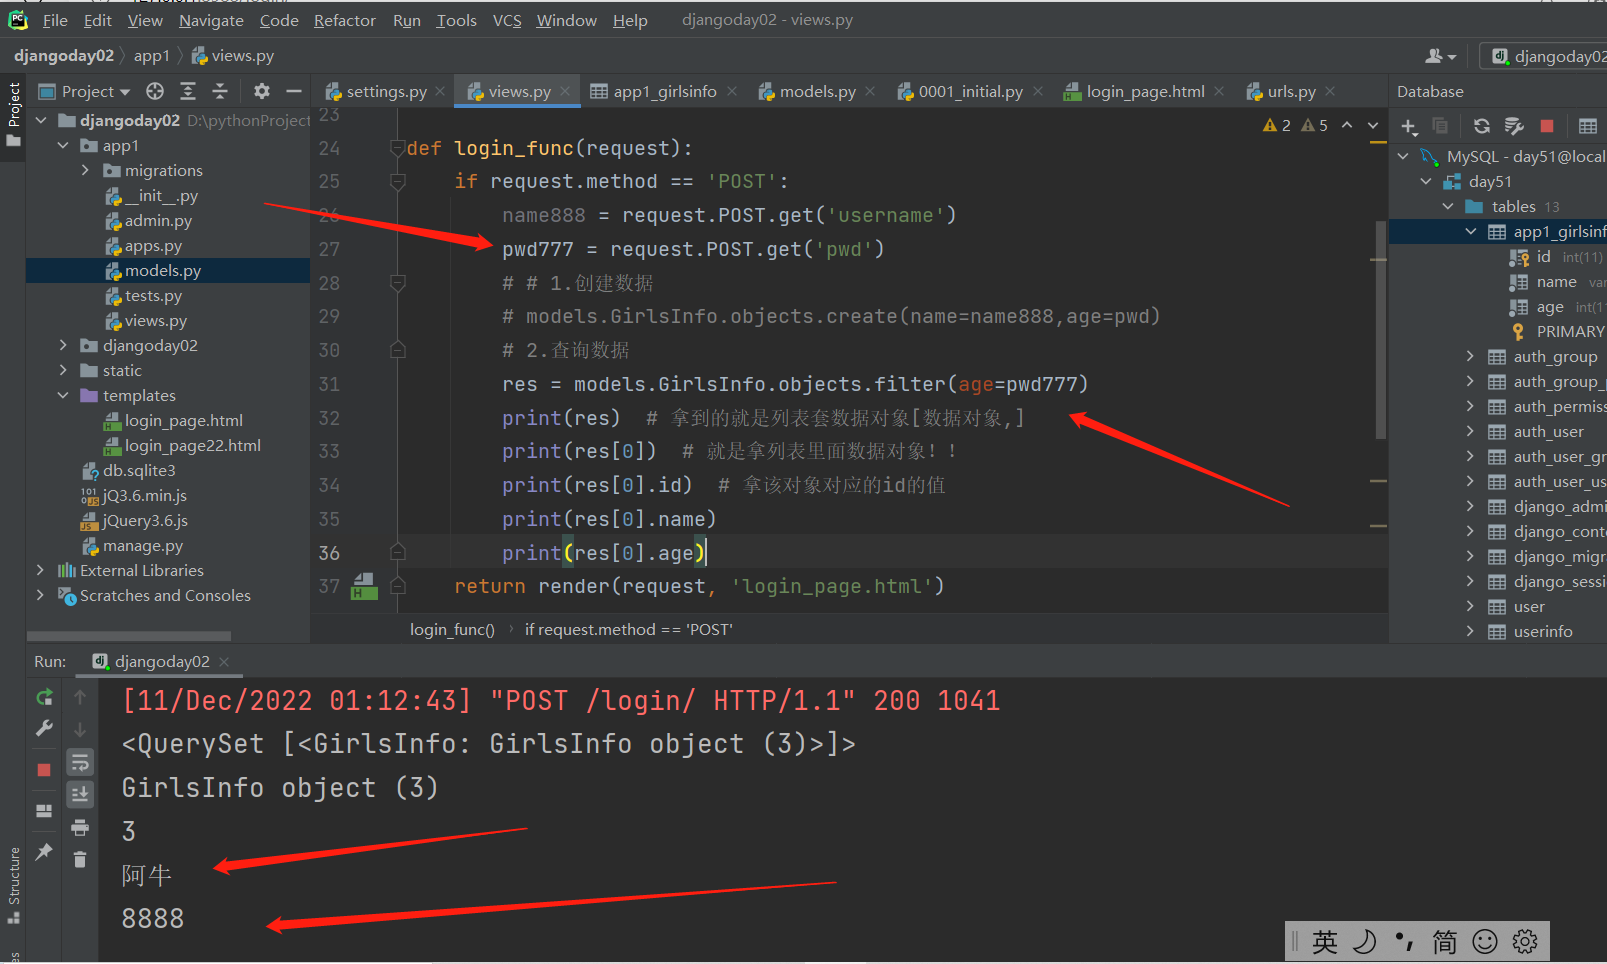The width and height of the screenshot is (1607, 964).
Task: Click IME emoji smiley icon
Action: pyautogui.click(x=1486, y=941)
